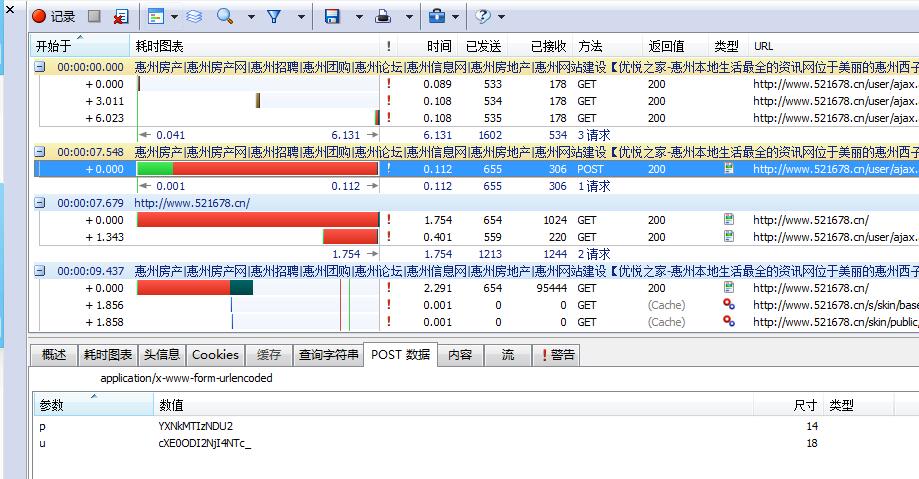
Task: Start recording with the red 记录 button
Action: 53,16
